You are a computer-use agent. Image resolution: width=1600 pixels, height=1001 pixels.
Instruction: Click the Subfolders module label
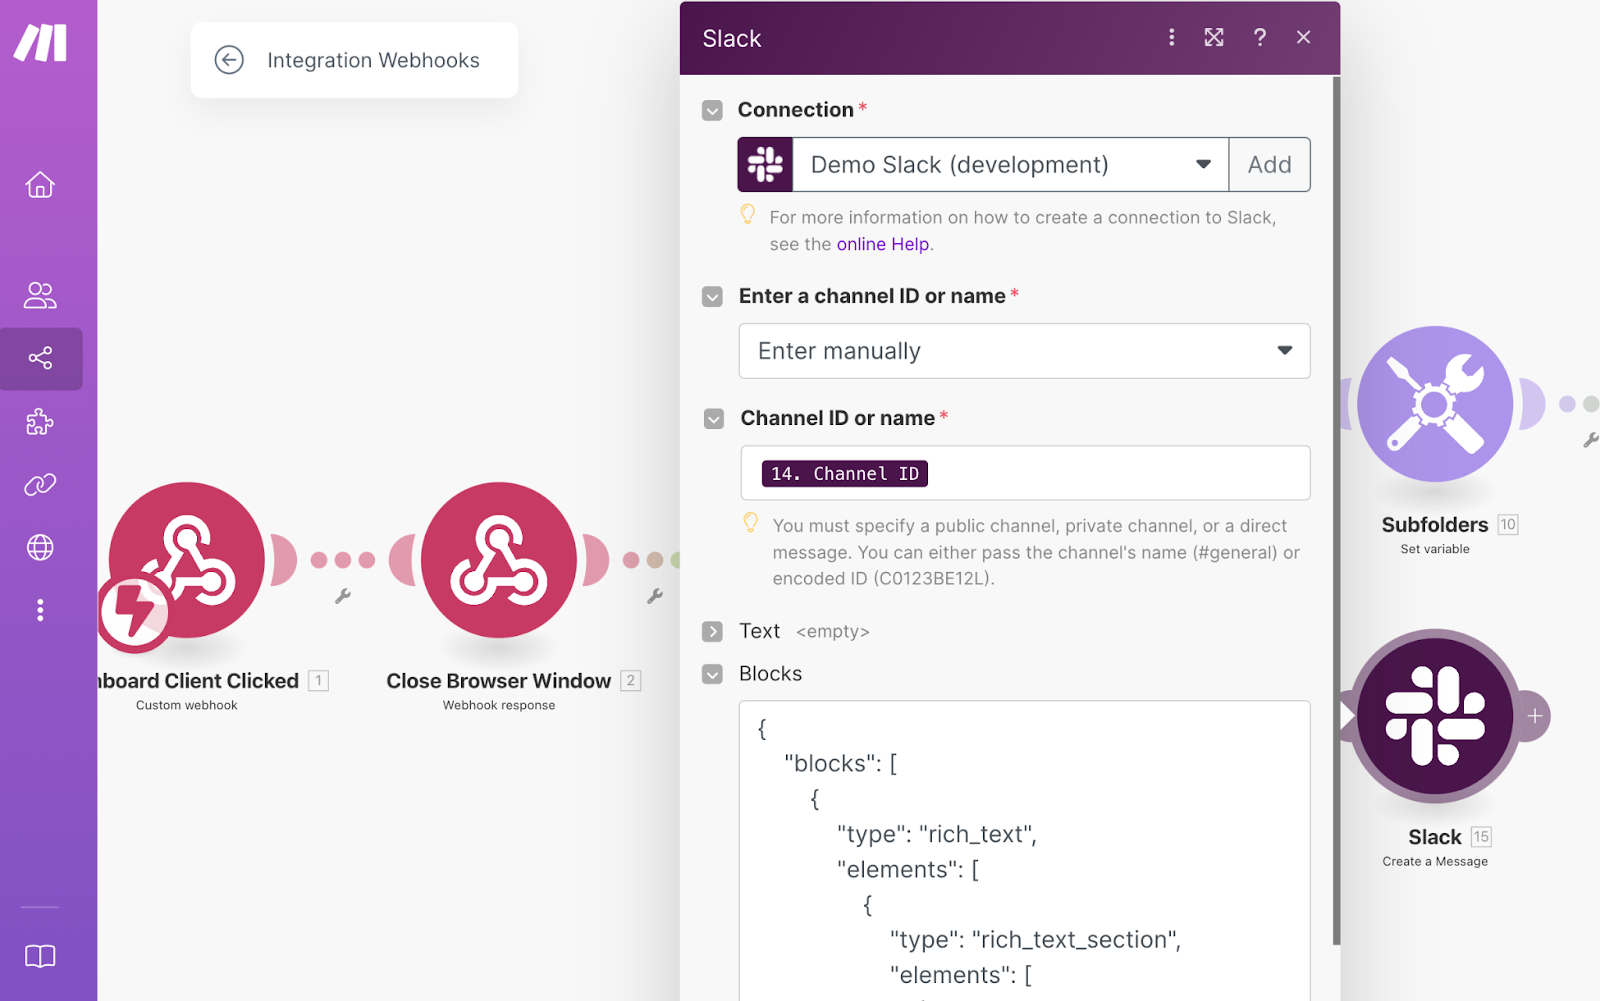pos(1435,525)
